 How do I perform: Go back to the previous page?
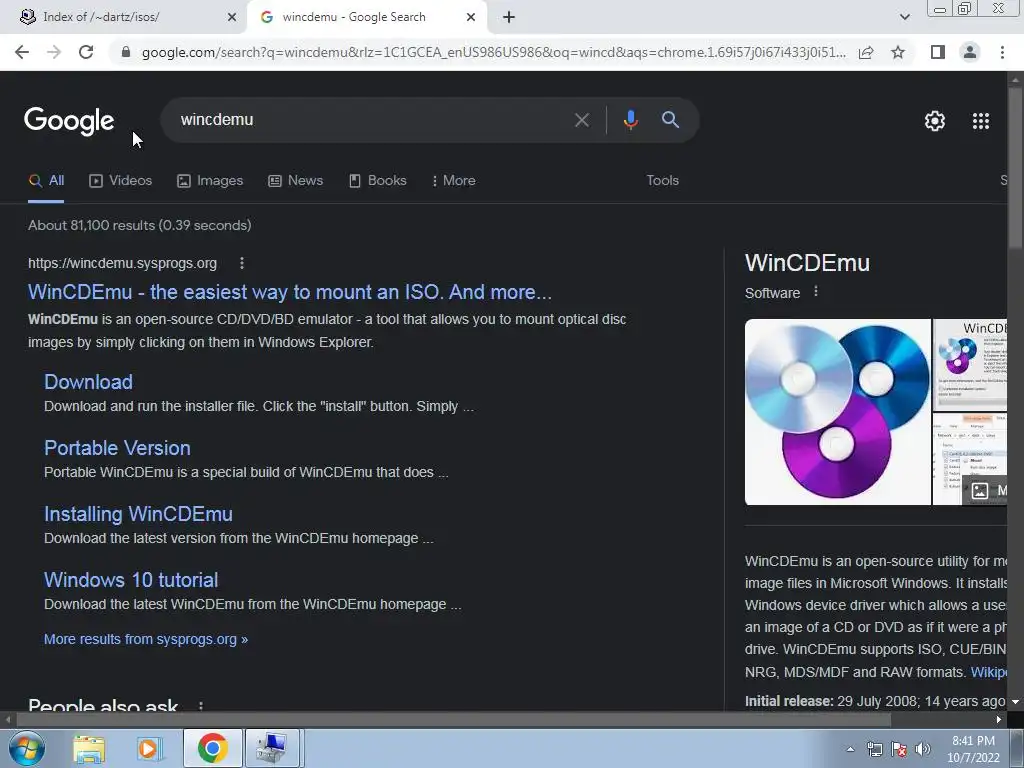click(x=22, y=52)
